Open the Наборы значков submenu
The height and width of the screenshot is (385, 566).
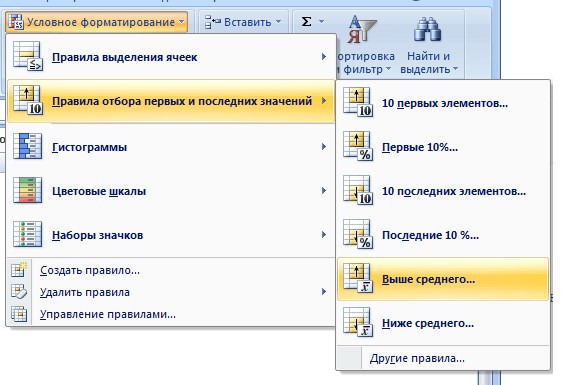[170, 235]
